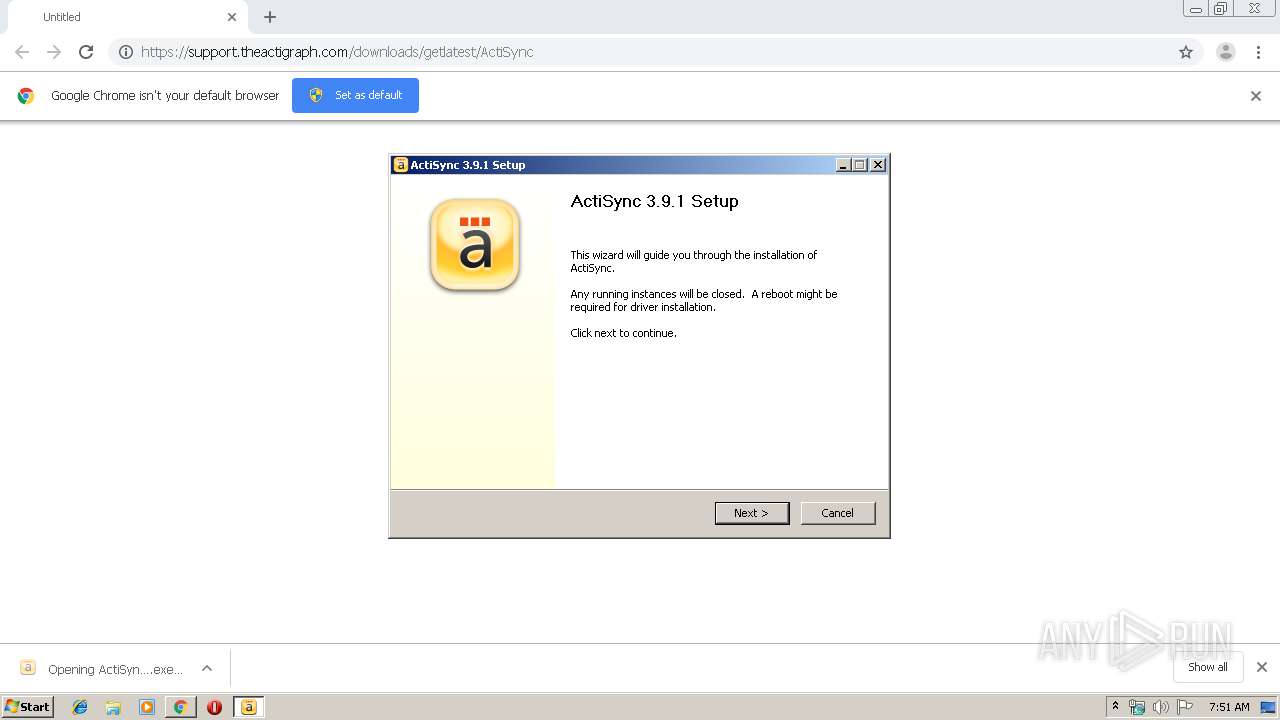
Task: Go forward to next page
Action: coord(54,52)
